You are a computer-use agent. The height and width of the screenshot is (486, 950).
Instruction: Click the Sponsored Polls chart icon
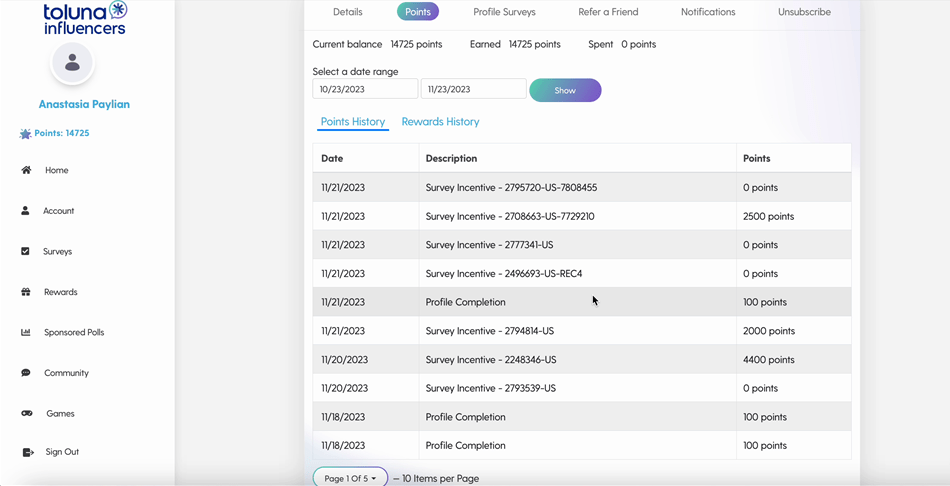click(26, 332)
